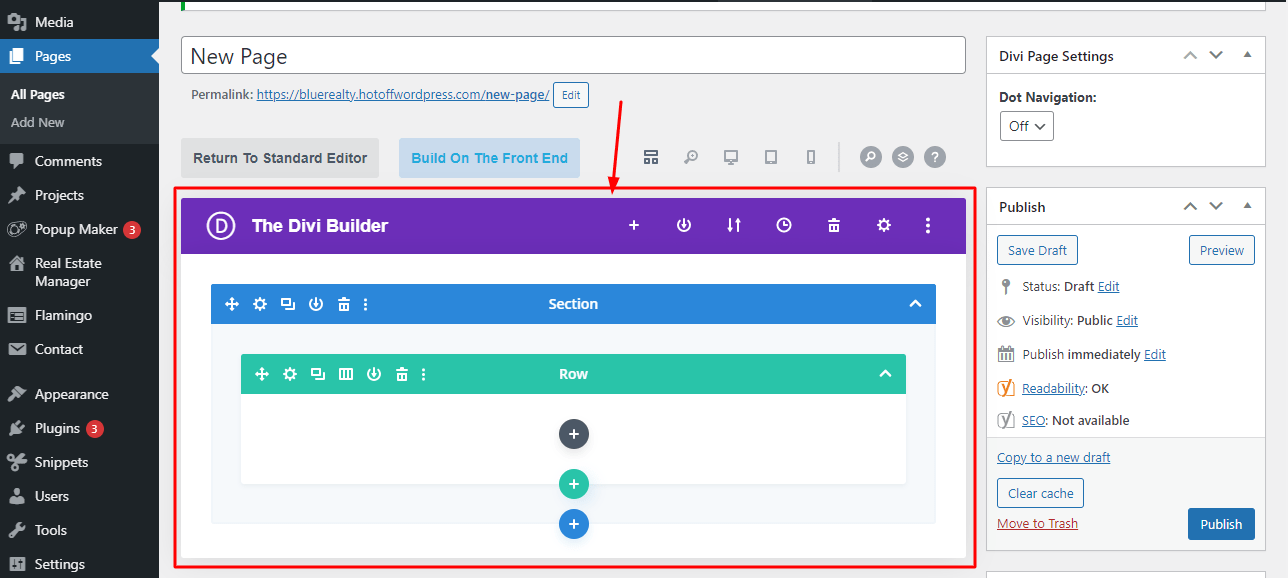Viewport: 1288px width, 578px height.
Task: Open editing history clock icon
Action: click(x=784, y=225)
